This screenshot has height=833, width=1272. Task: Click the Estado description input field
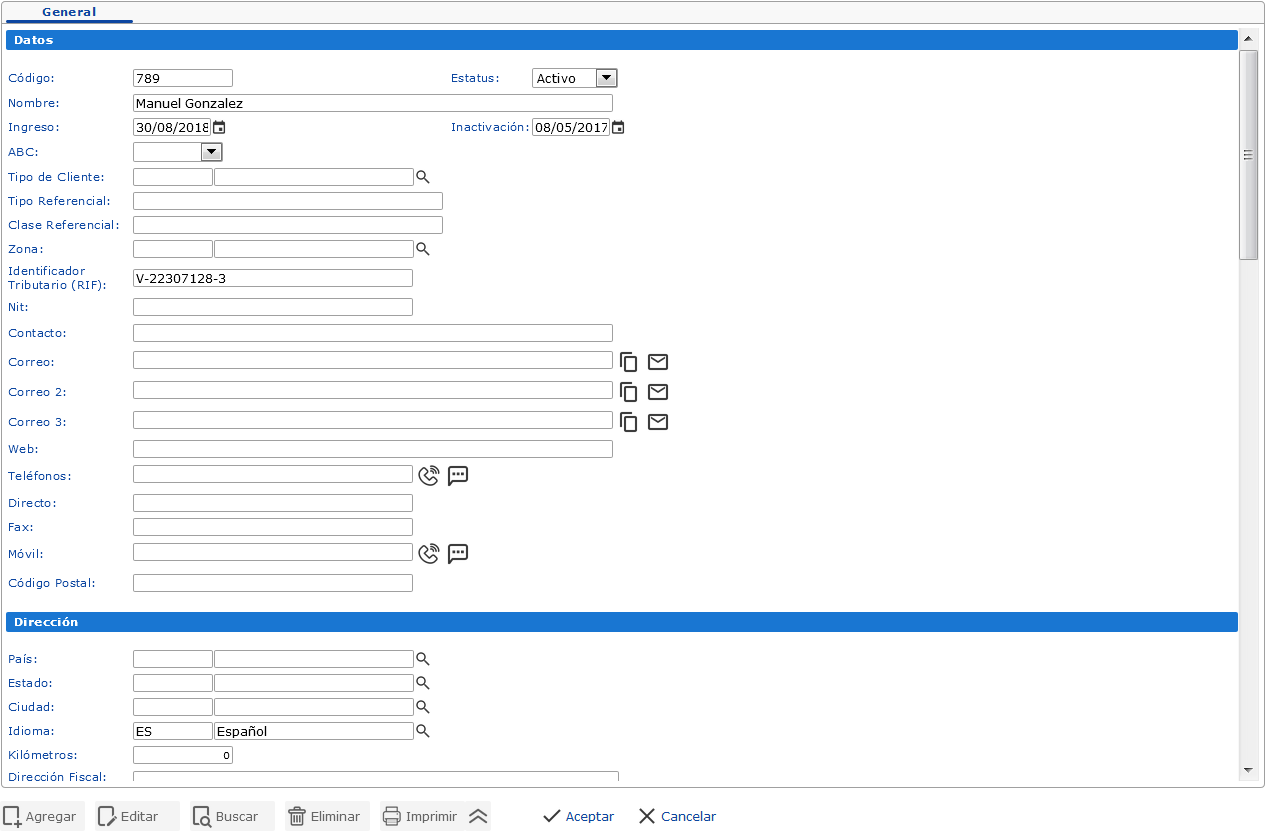click(x=314, y=683)
